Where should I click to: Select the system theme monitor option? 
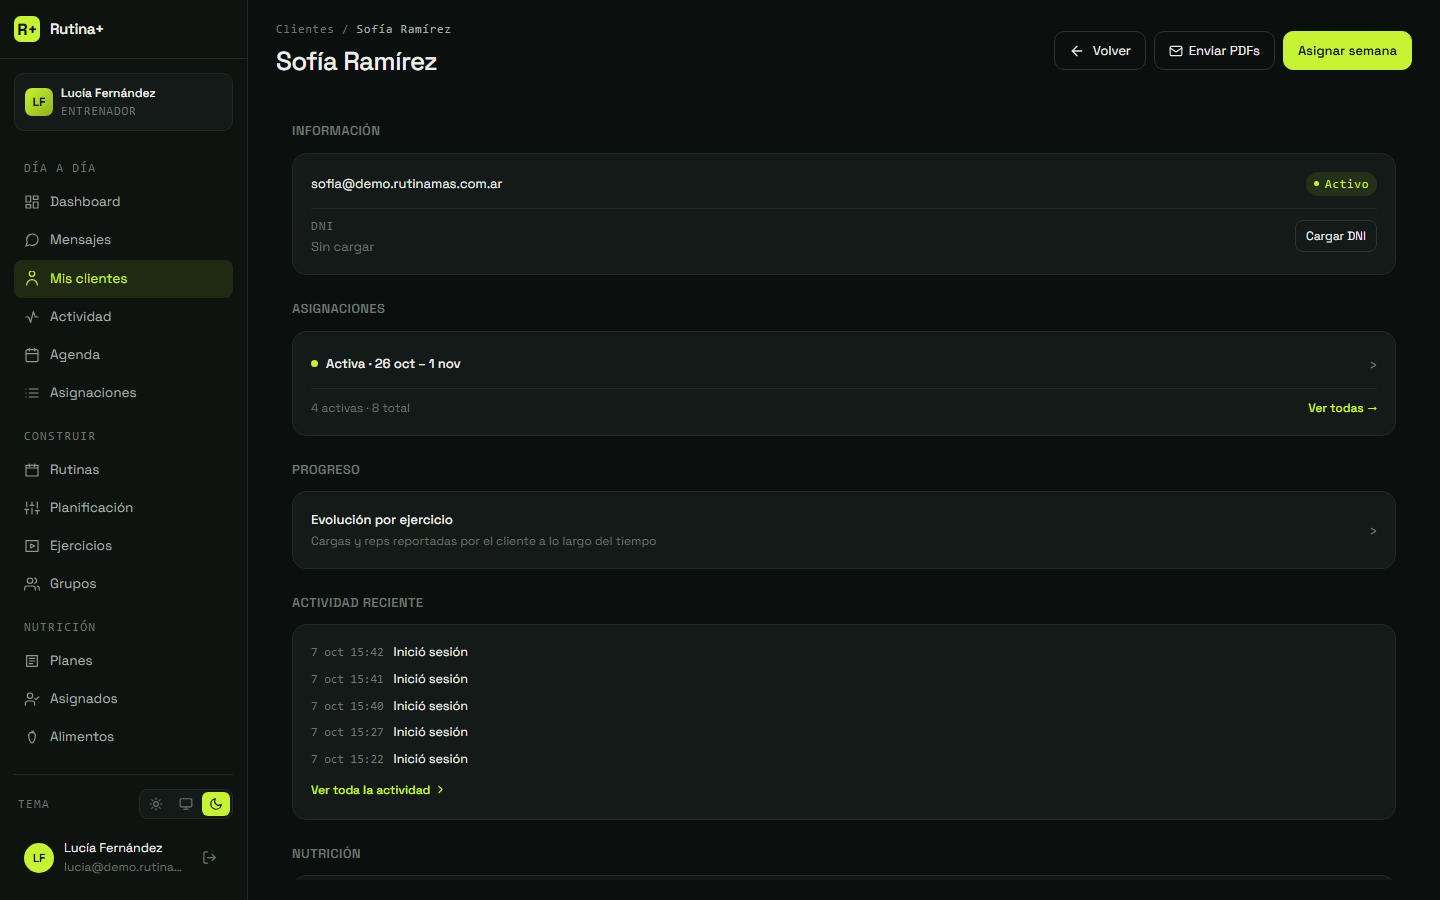click(x=186, y=804)
